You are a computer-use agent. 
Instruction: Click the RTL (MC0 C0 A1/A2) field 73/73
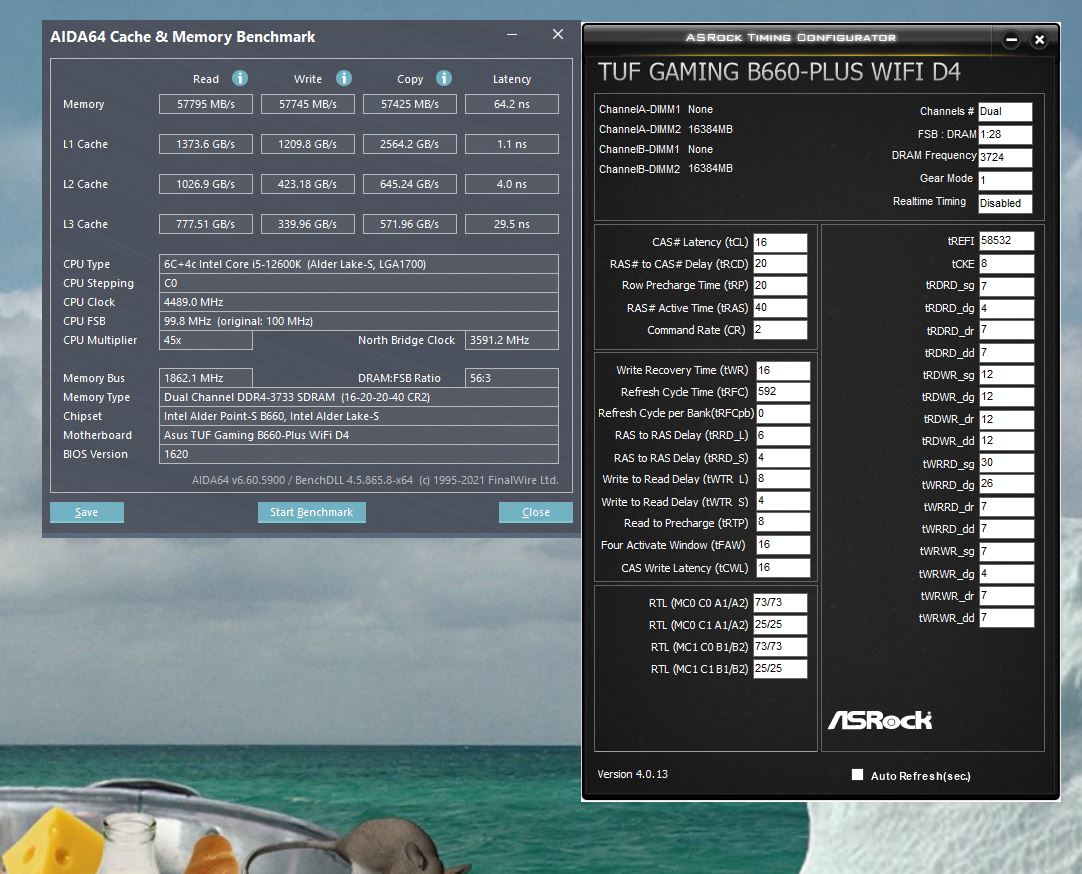(x=780, y=603)
